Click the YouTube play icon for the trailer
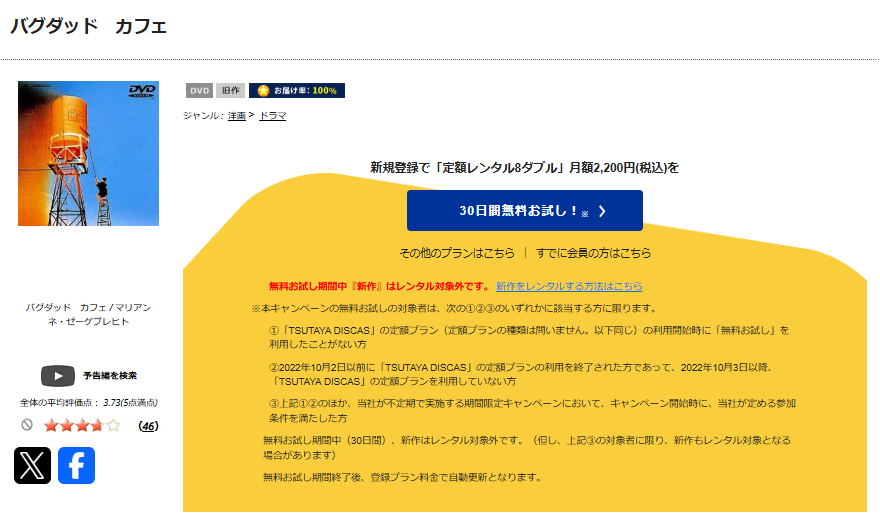This screenshot has width=880, height=532. [58, 376]
